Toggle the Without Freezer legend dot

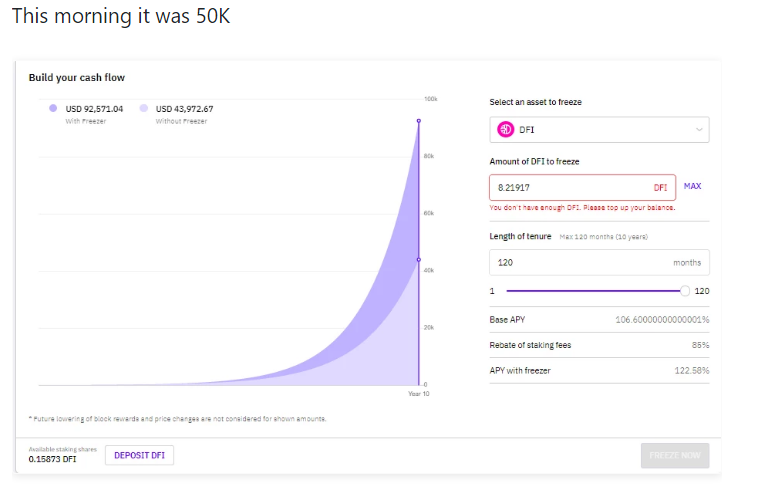pyautogui.click(x=144, y=108)
